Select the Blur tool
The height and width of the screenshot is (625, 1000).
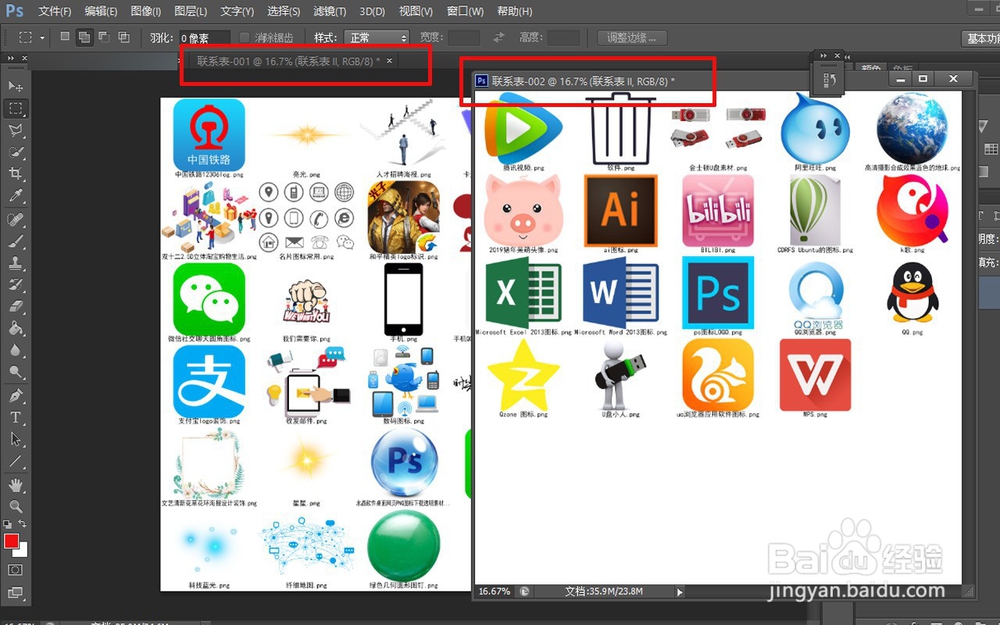pos(15,350)
